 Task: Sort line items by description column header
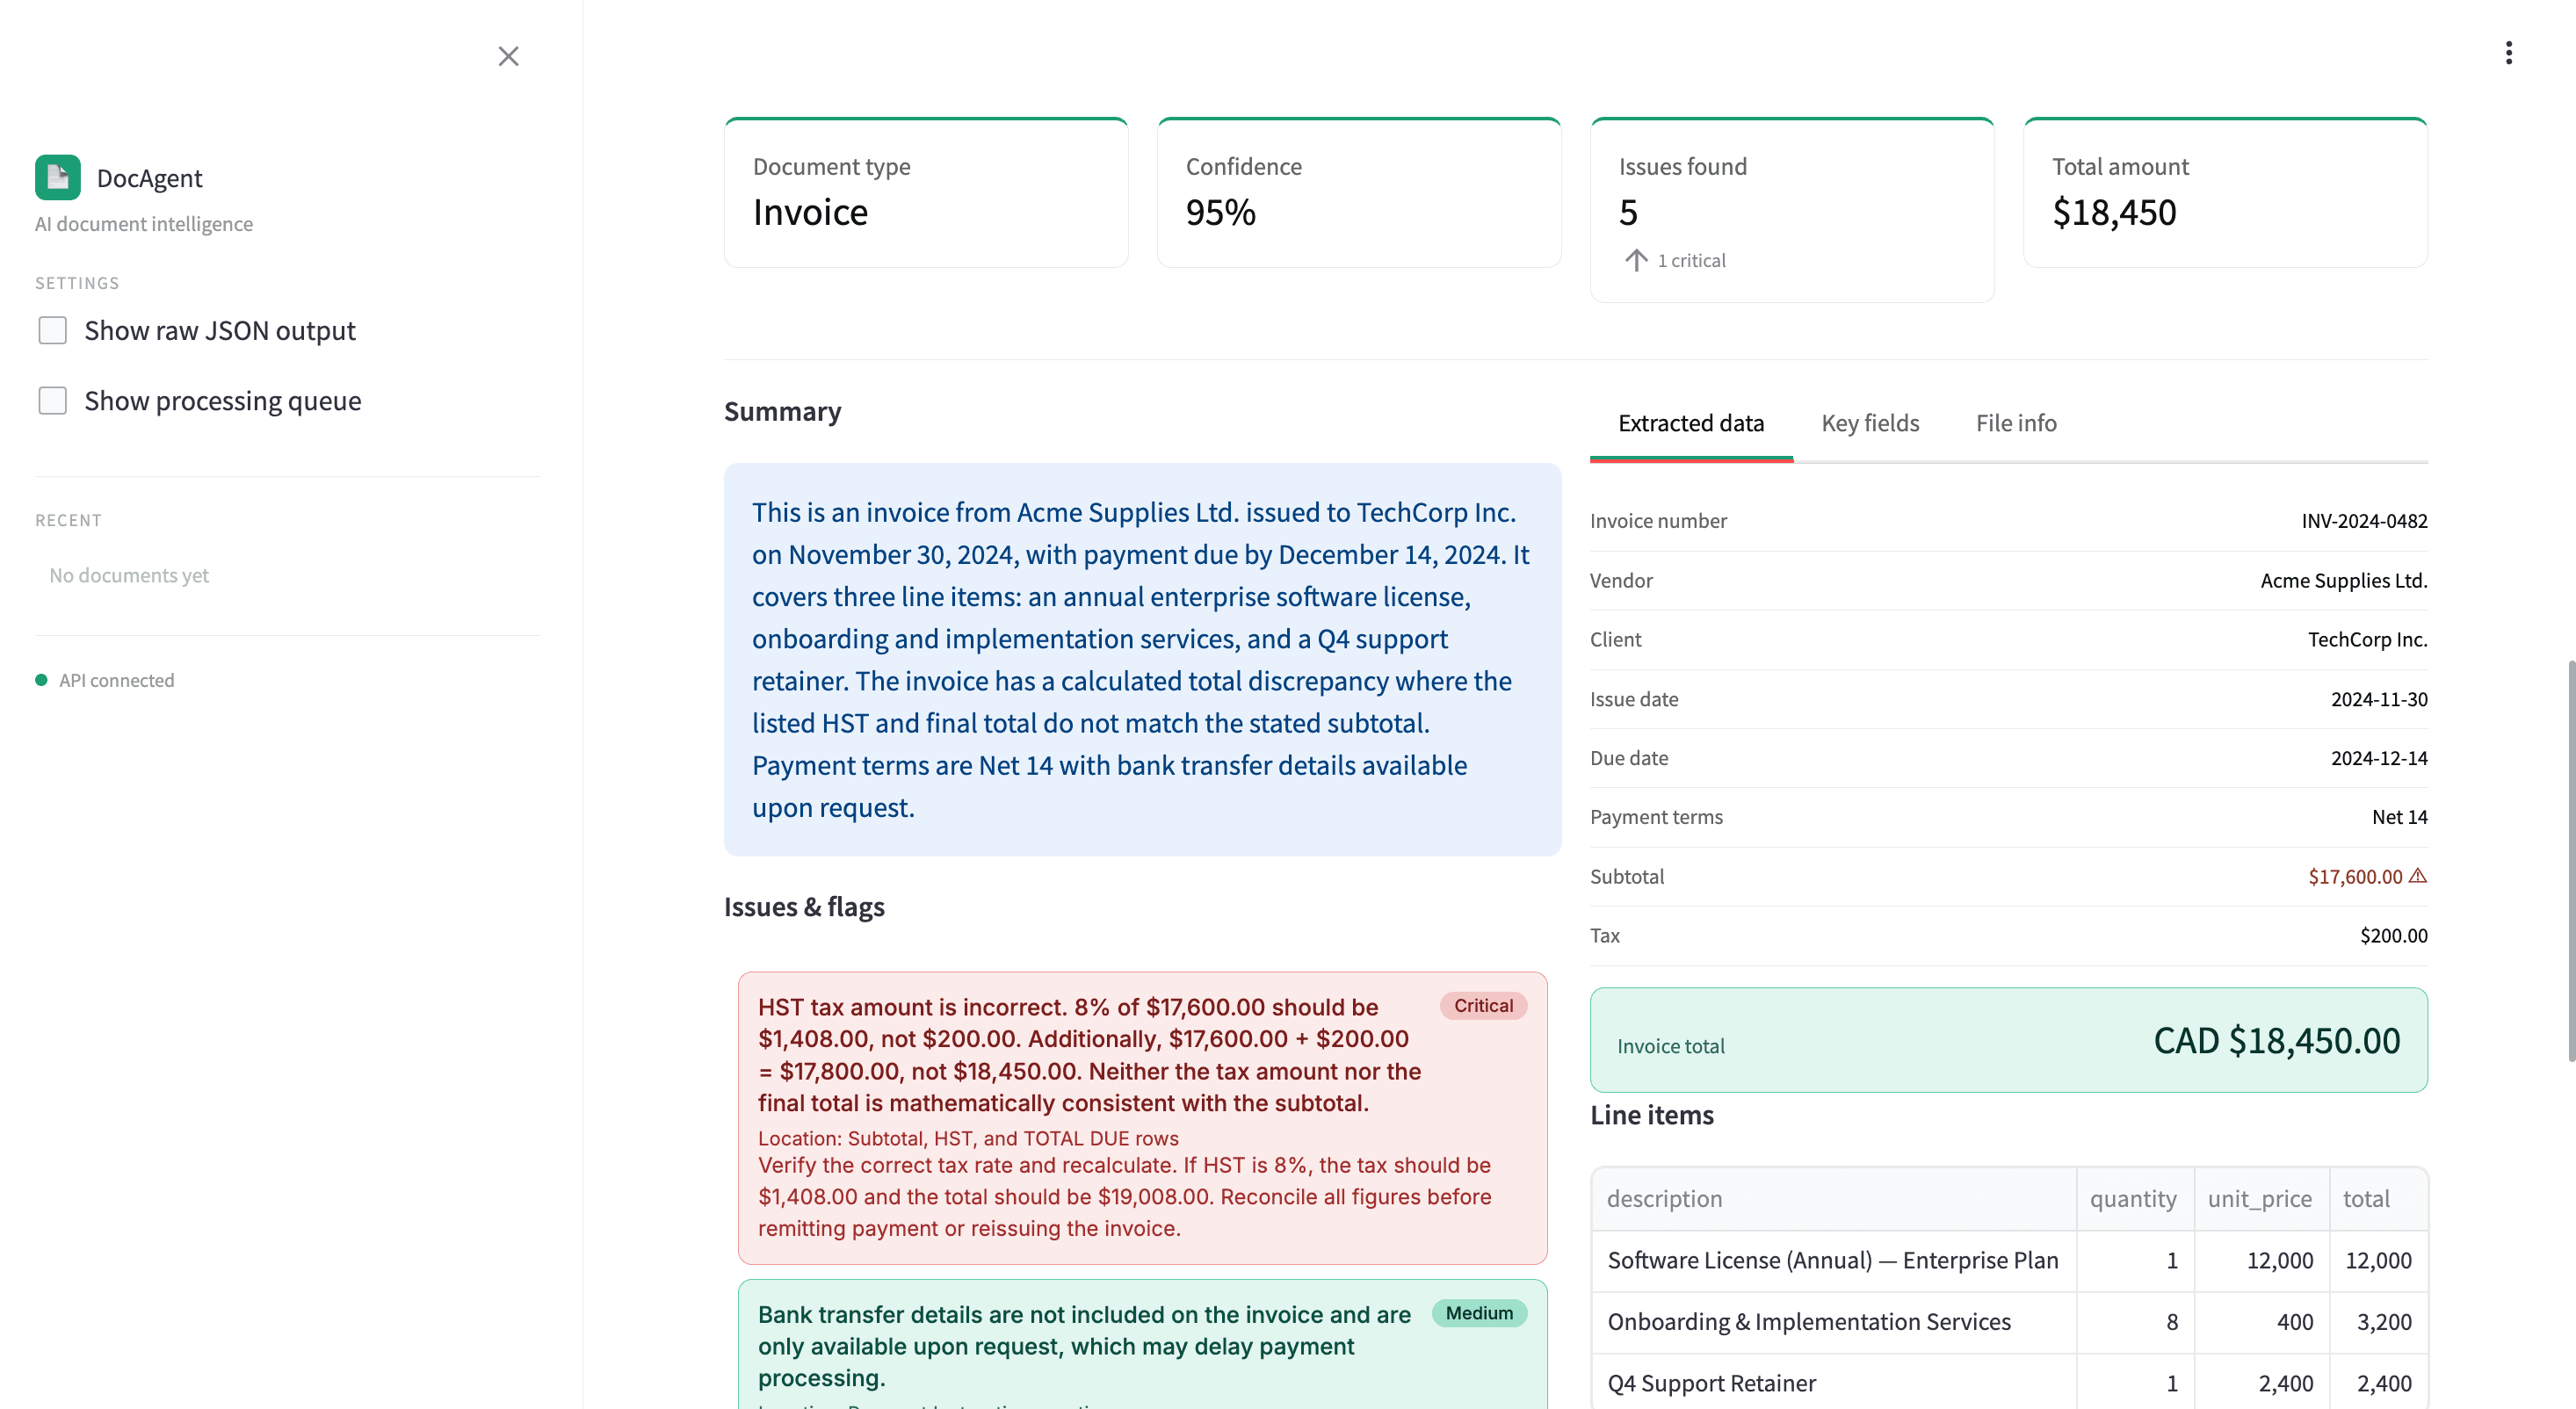click(x=1832, y=1198)
